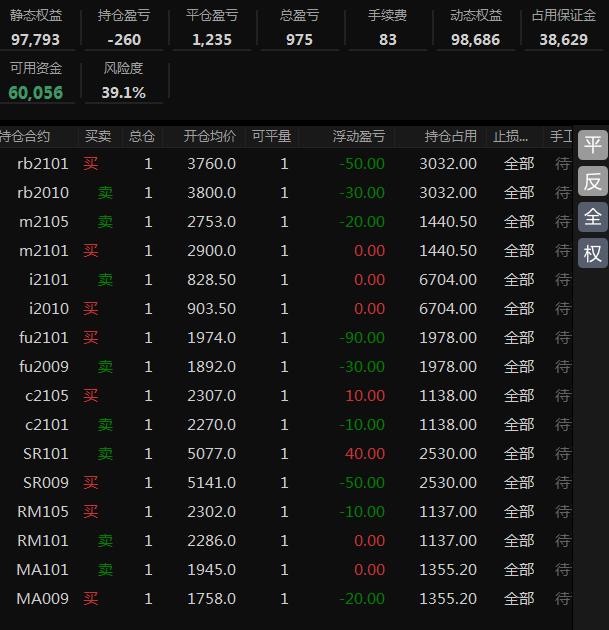This screenshot has width=609, height=630.
Task: Click the 风险度 value 39.1%
Action: [123, 93]
